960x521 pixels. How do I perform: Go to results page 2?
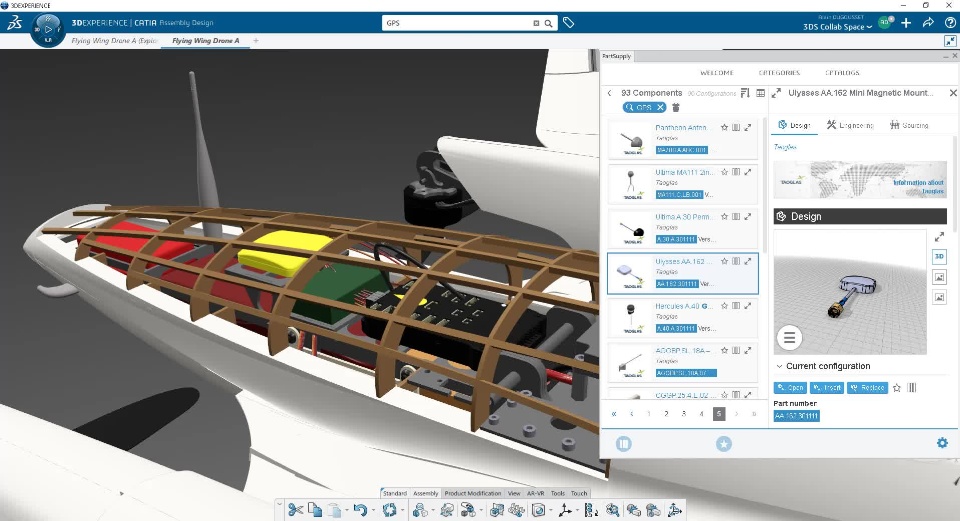[667, 414]
